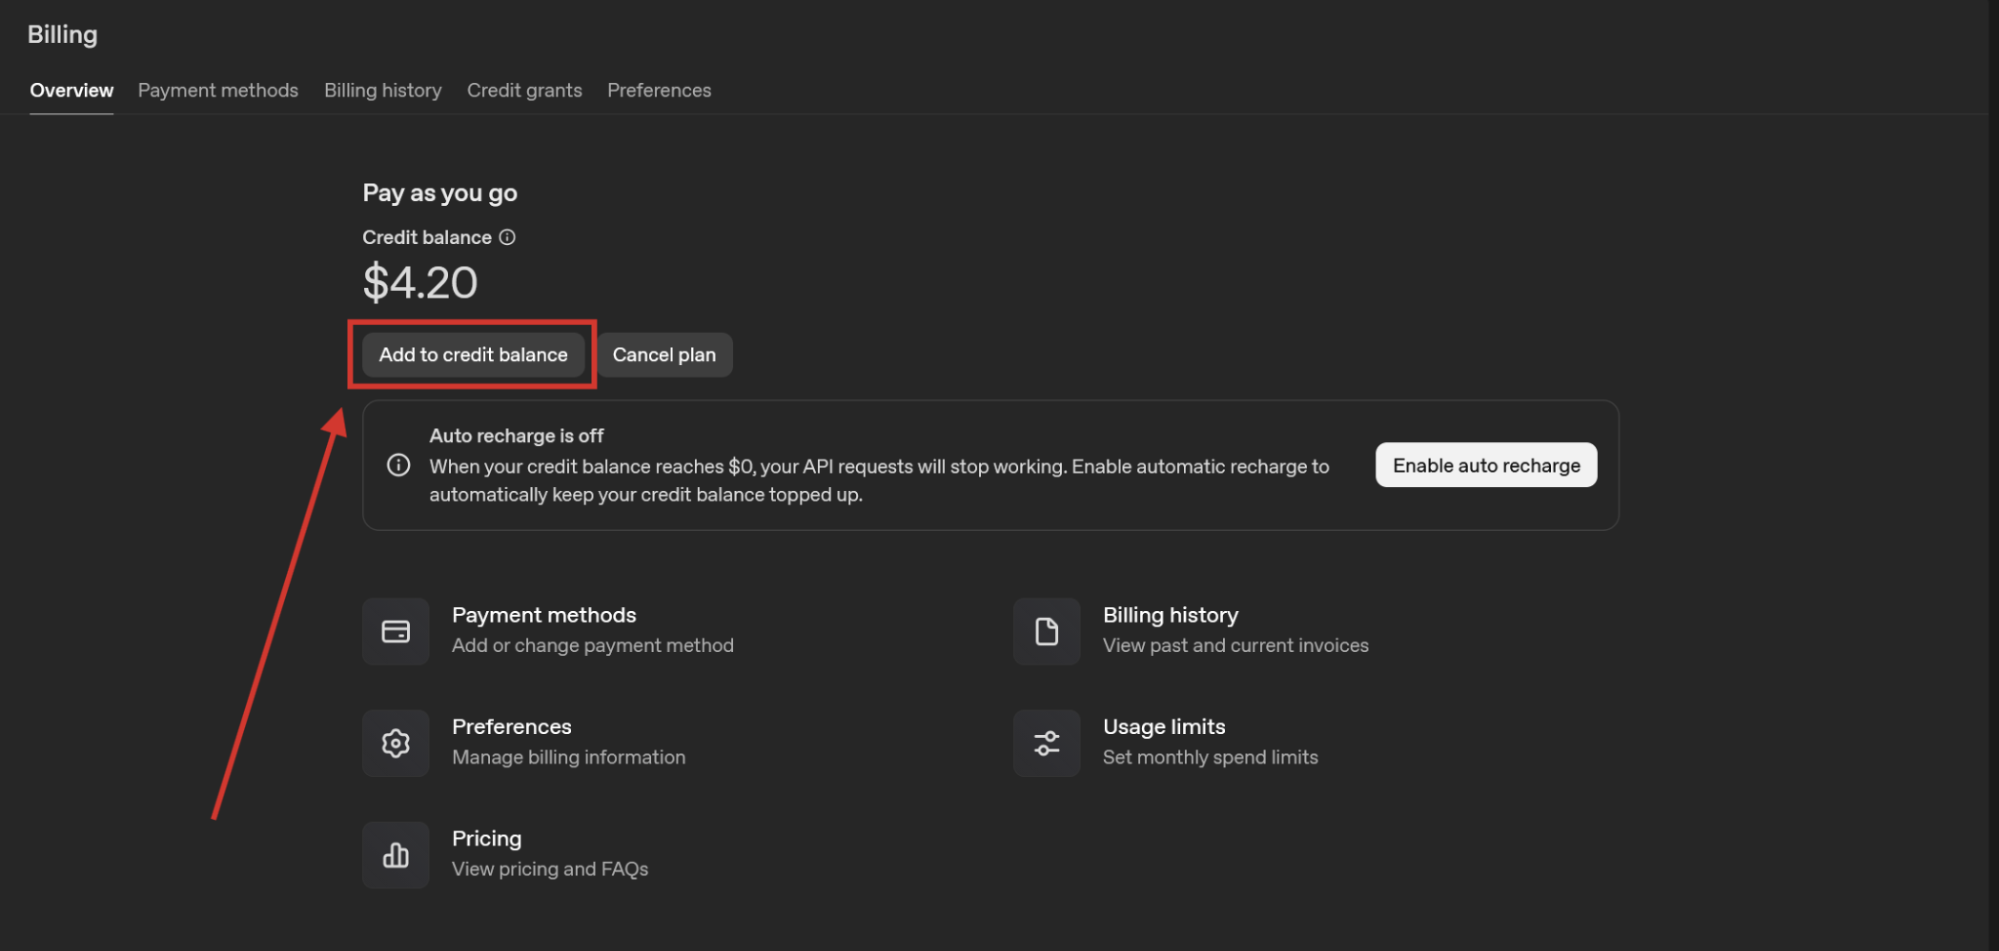Open the Credit grants tab
Viewport: 1999px width, 951px height.
(x=524, y=90)
